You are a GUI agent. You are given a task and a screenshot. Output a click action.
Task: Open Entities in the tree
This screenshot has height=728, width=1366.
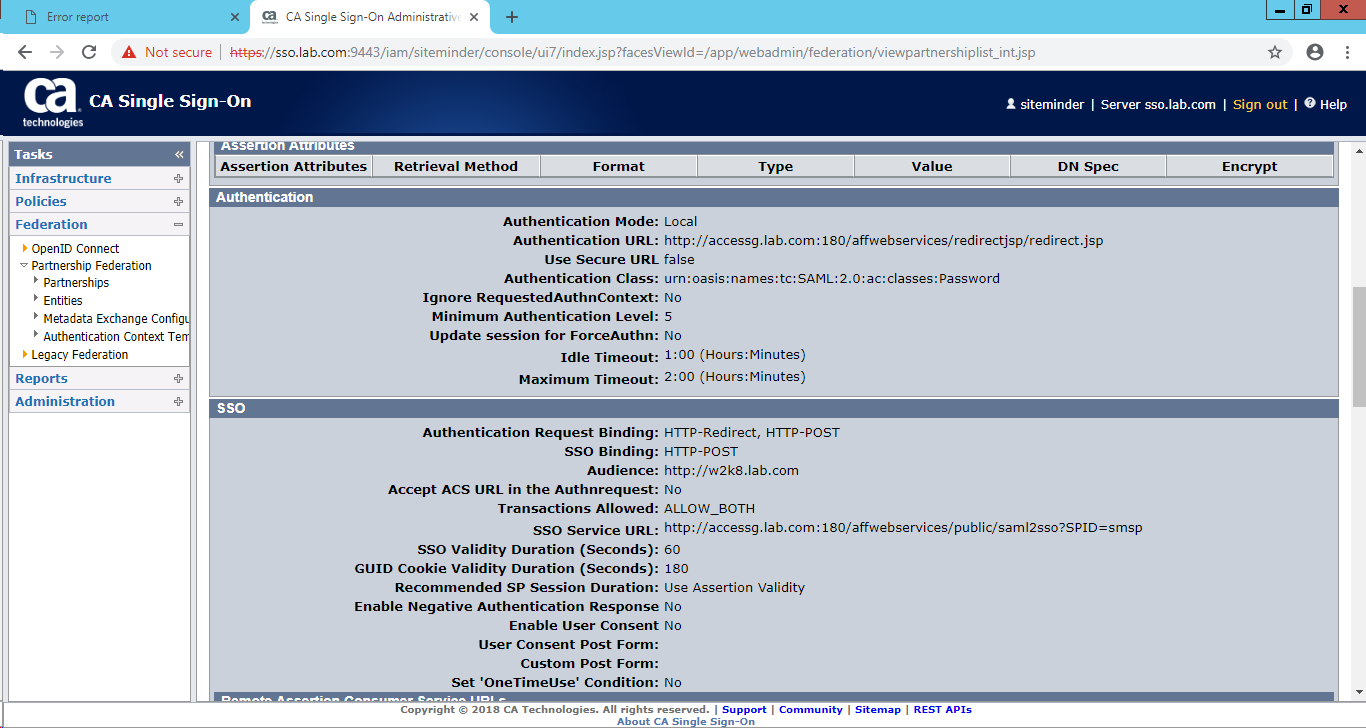click(63, 301)
